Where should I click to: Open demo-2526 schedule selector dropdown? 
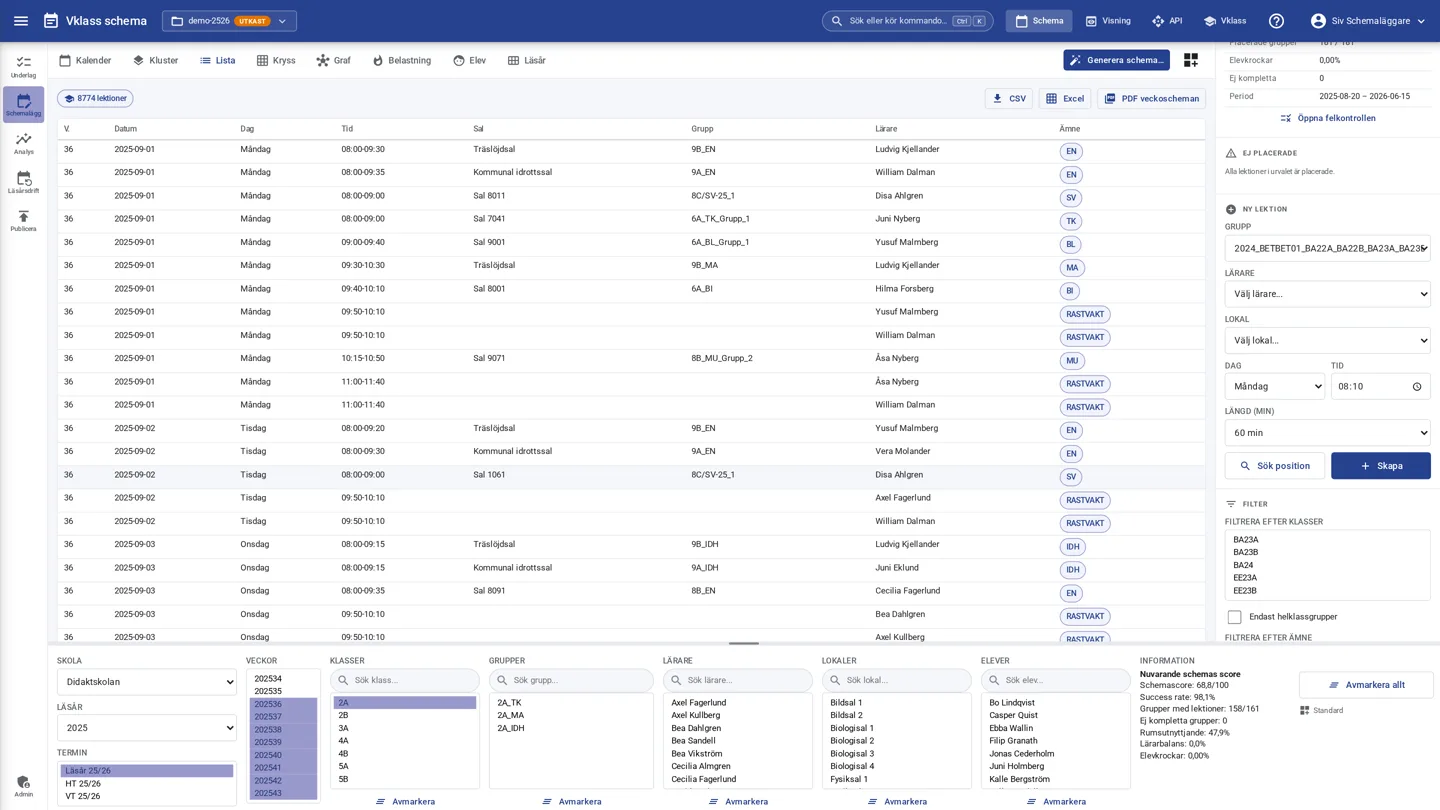(x=229, y=21)
